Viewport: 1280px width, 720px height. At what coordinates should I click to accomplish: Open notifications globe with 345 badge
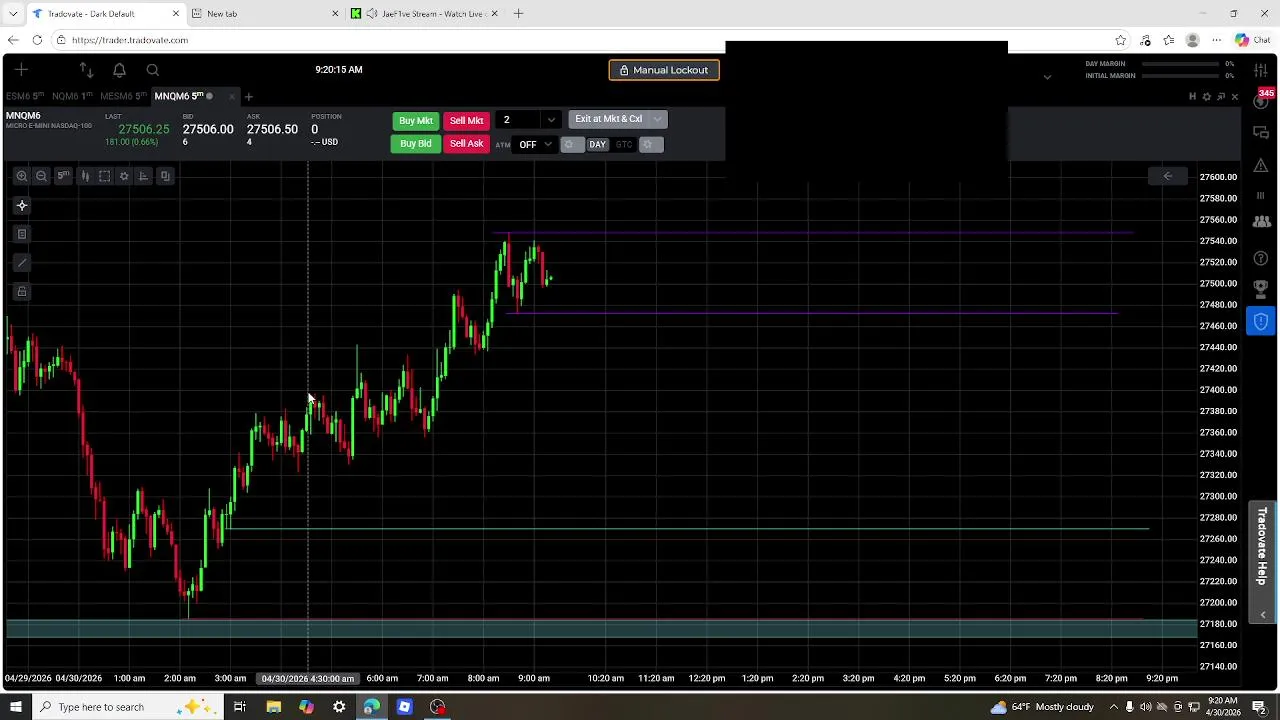1262,100
